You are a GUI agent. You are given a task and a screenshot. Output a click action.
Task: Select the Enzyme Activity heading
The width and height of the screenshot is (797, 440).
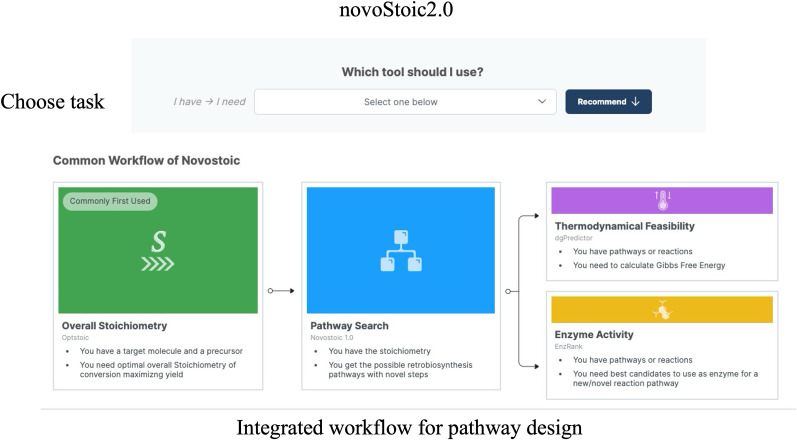(594, 335)
